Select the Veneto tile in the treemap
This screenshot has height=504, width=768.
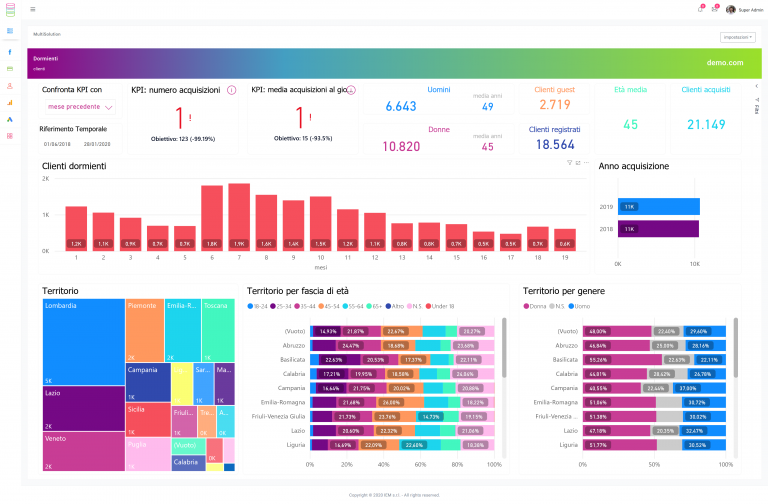coord(84,452)
